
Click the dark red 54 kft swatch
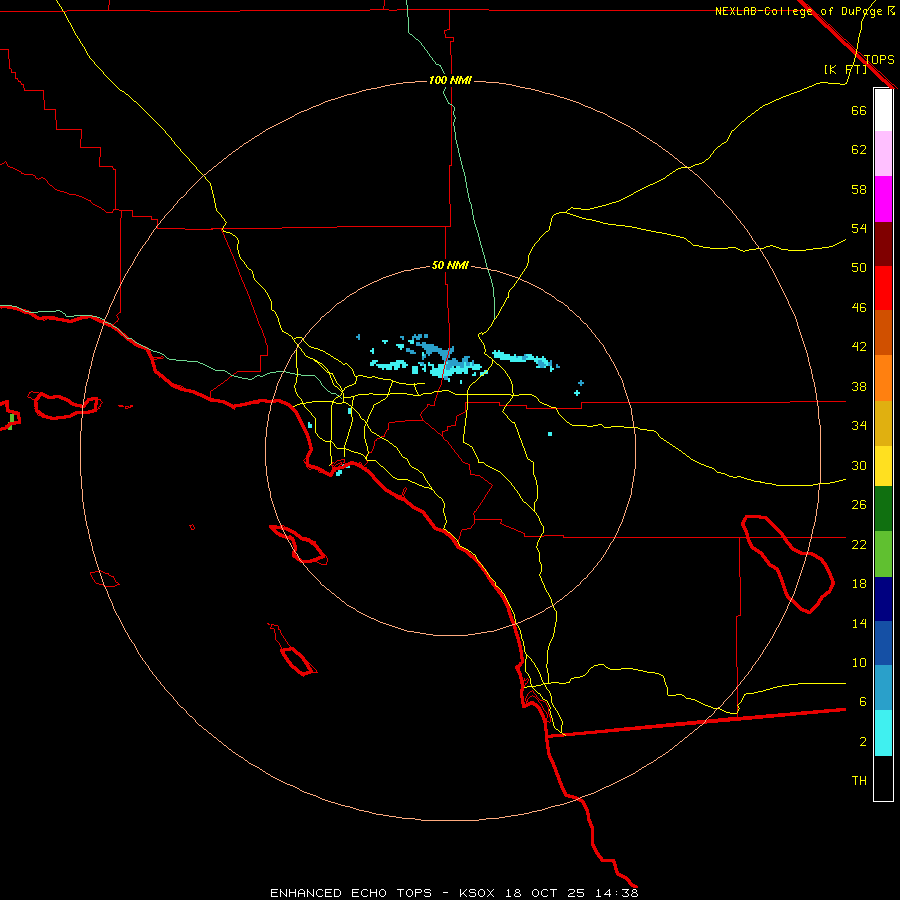(x=883, y=244)
